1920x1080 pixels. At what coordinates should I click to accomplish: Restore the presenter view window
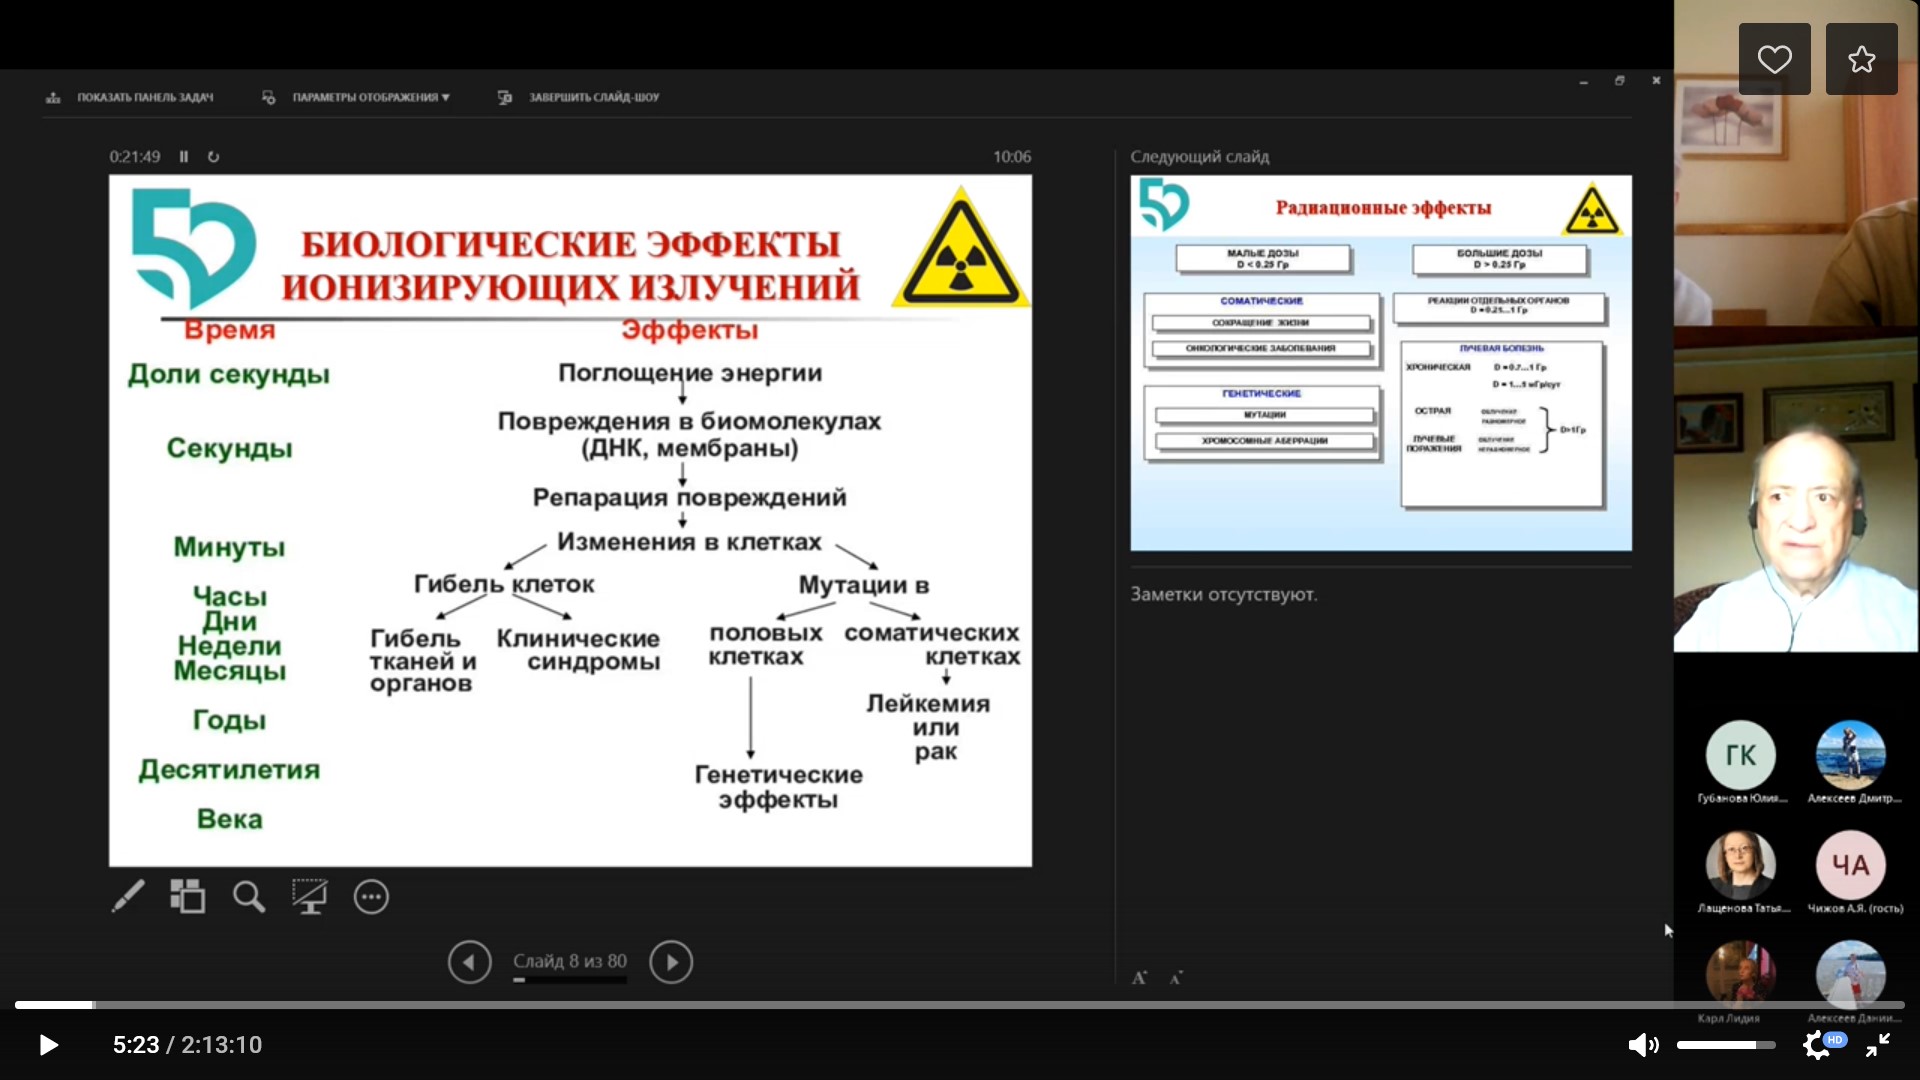point(1620,81)
